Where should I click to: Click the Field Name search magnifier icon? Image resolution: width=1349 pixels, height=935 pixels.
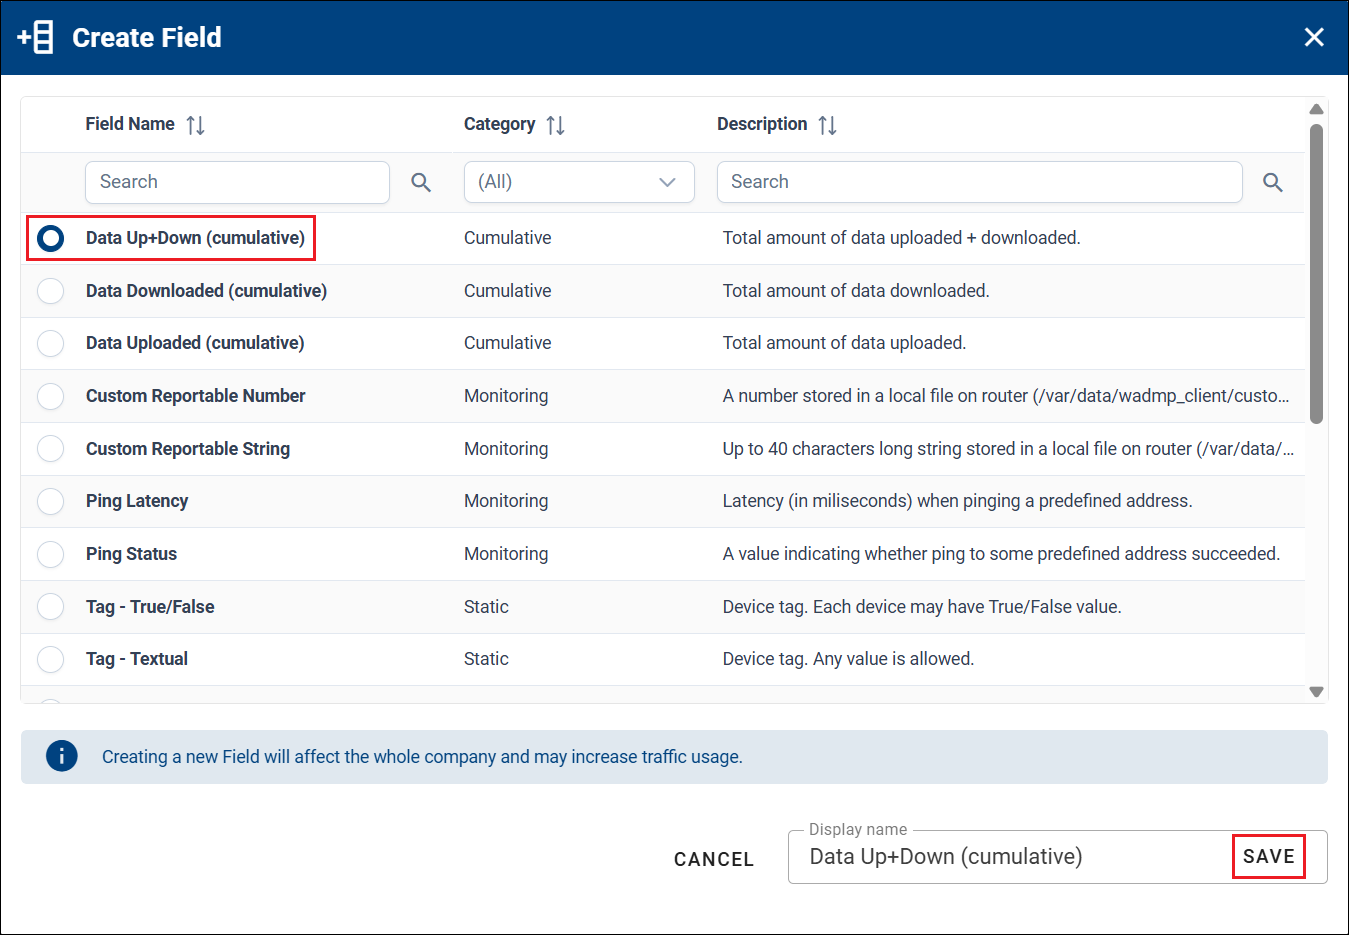tap(421, 182)
